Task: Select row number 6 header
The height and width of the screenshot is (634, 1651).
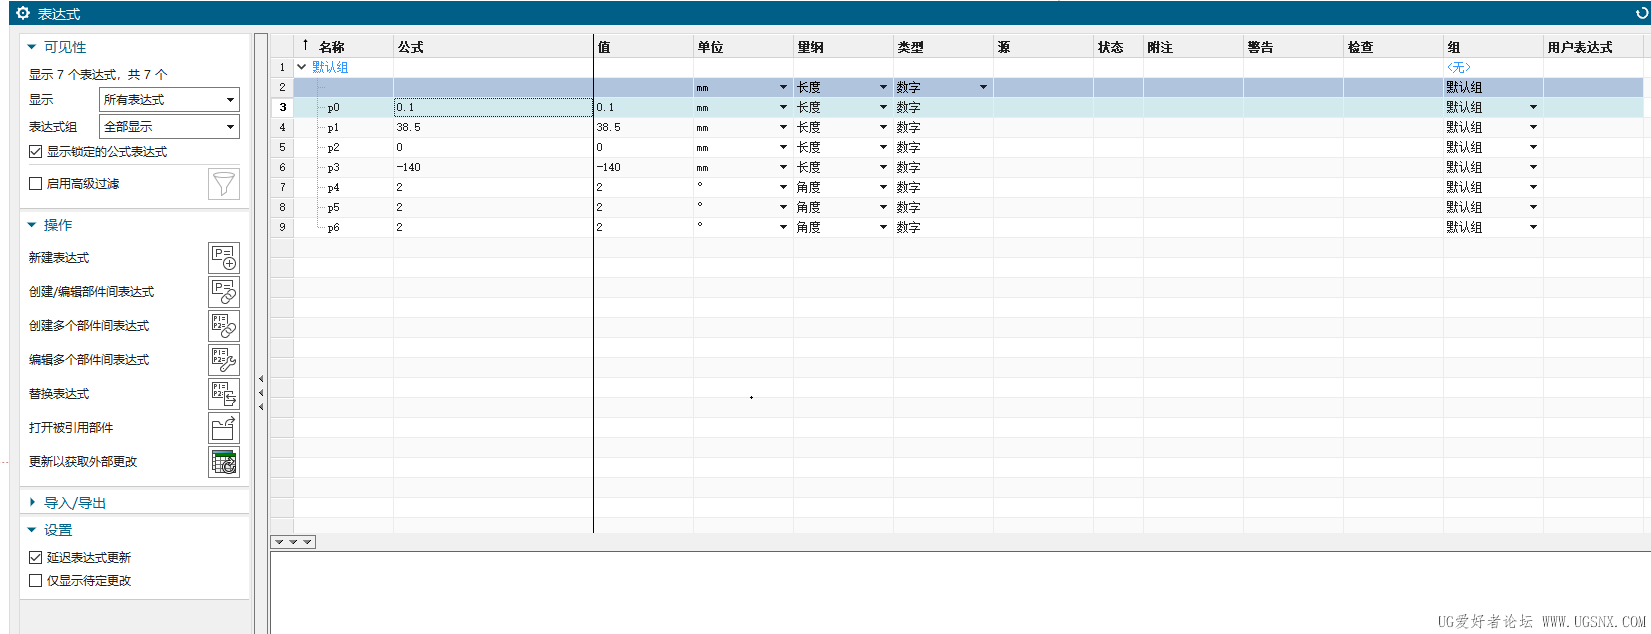Action: (x=282, y=167)
